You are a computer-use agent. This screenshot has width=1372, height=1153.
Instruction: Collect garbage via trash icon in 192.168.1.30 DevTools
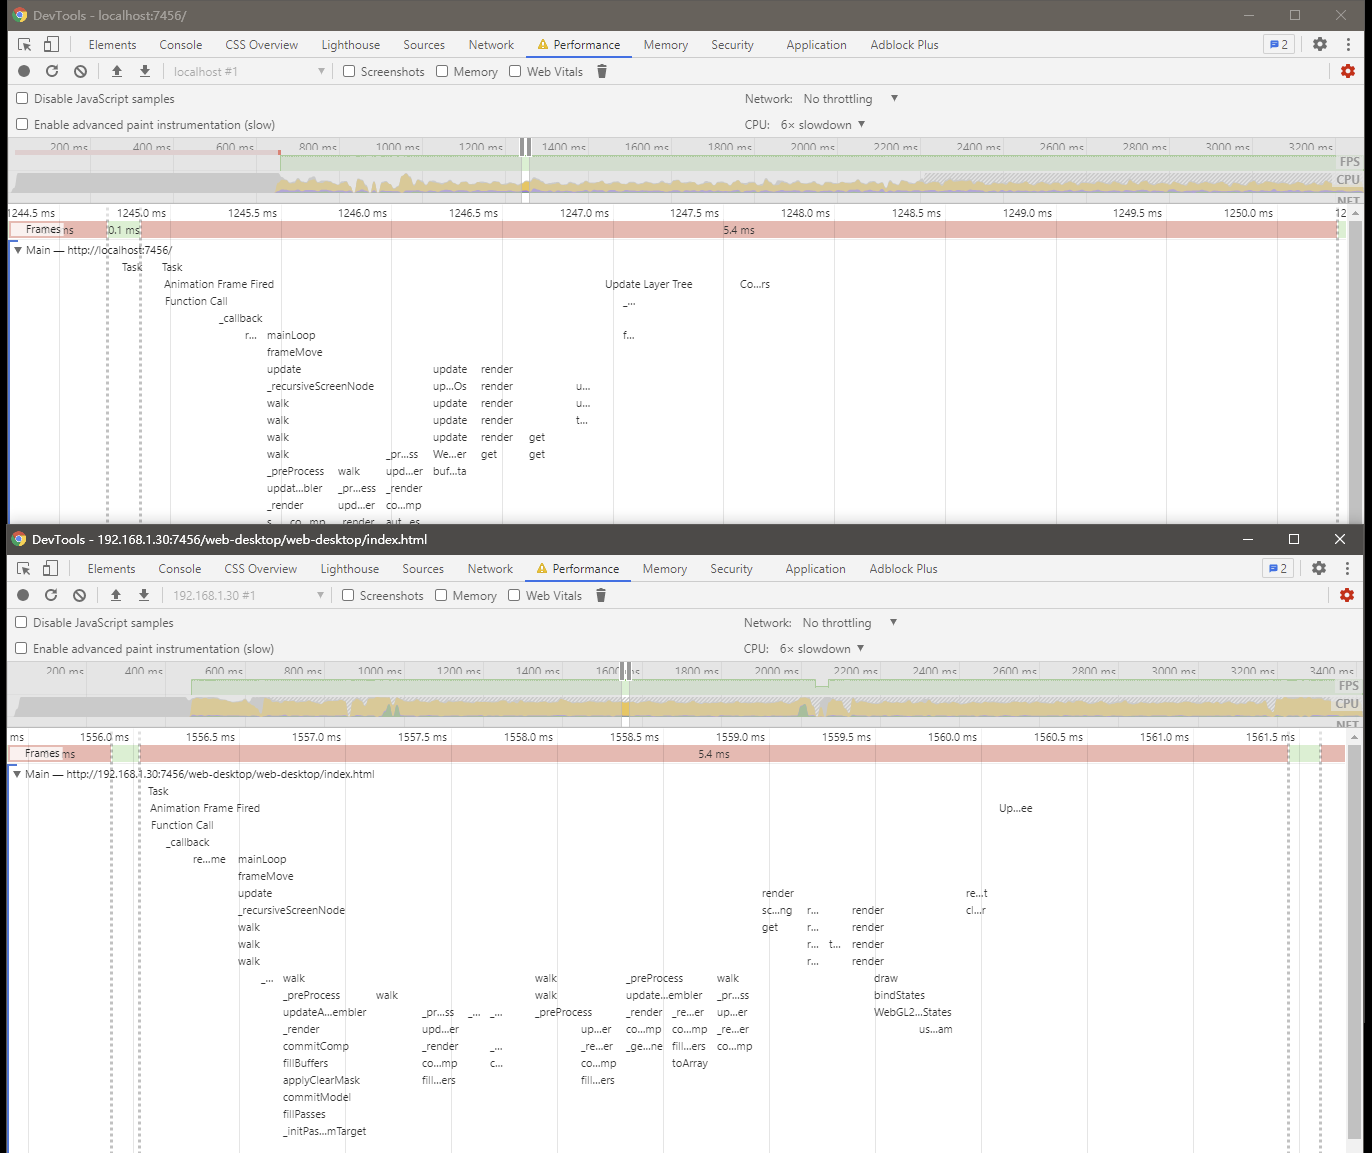tap(601, 595)
